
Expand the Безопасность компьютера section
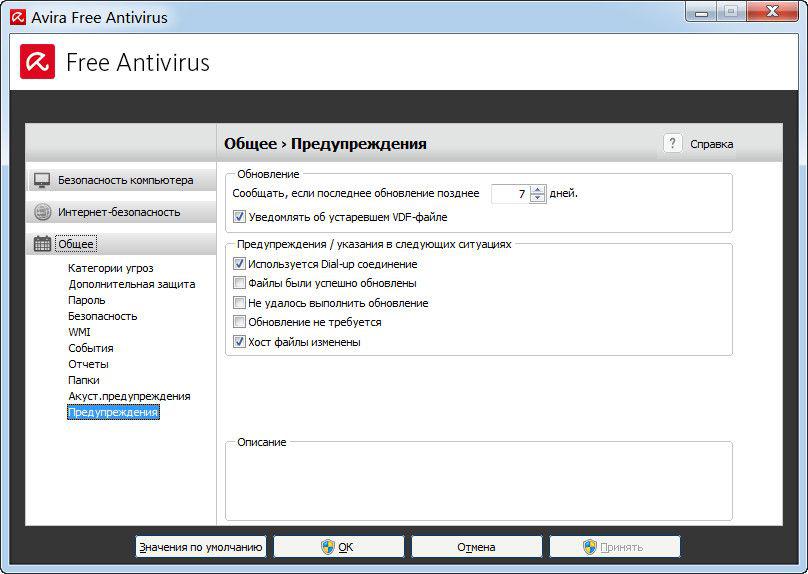point(121,180)
